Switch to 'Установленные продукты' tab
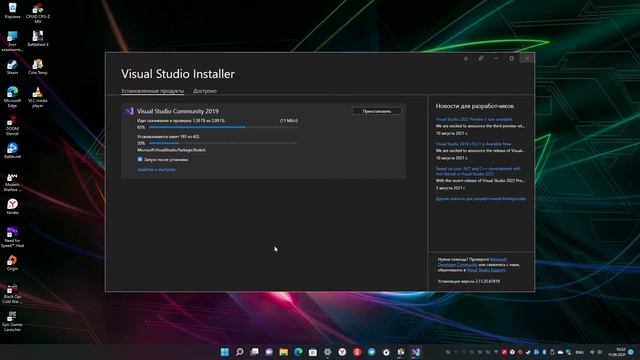 coord(152,91)
